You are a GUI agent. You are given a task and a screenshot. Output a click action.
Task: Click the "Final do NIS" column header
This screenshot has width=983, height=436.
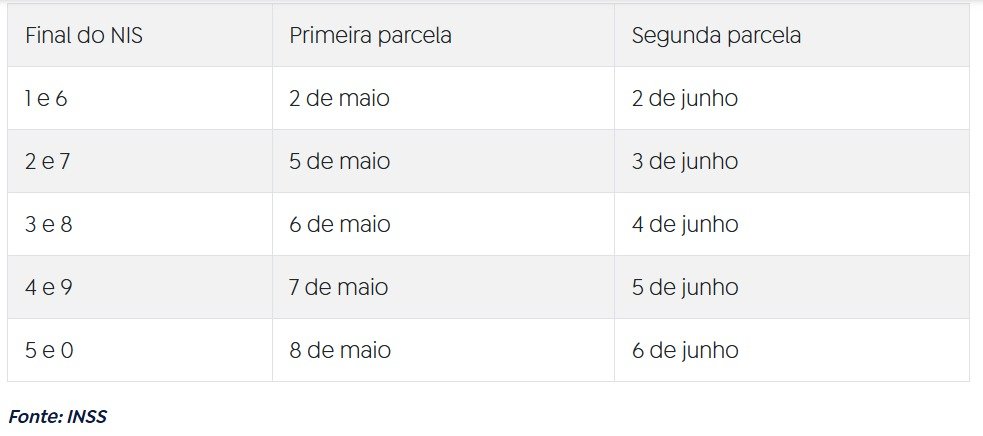[x=76, y=36]
